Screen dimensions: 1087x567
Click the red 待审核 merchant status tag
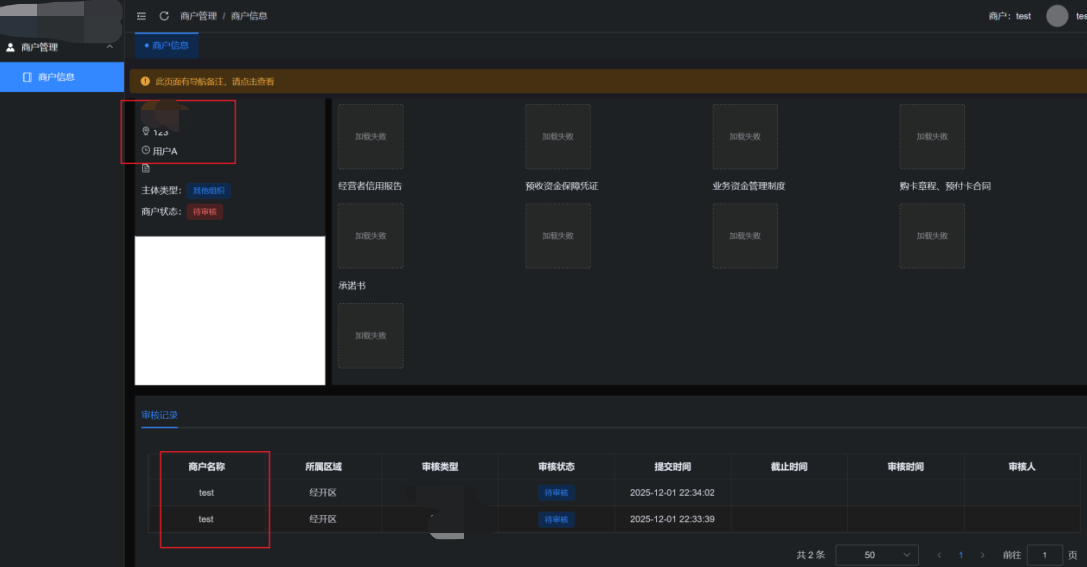click(x=205, y=211)
